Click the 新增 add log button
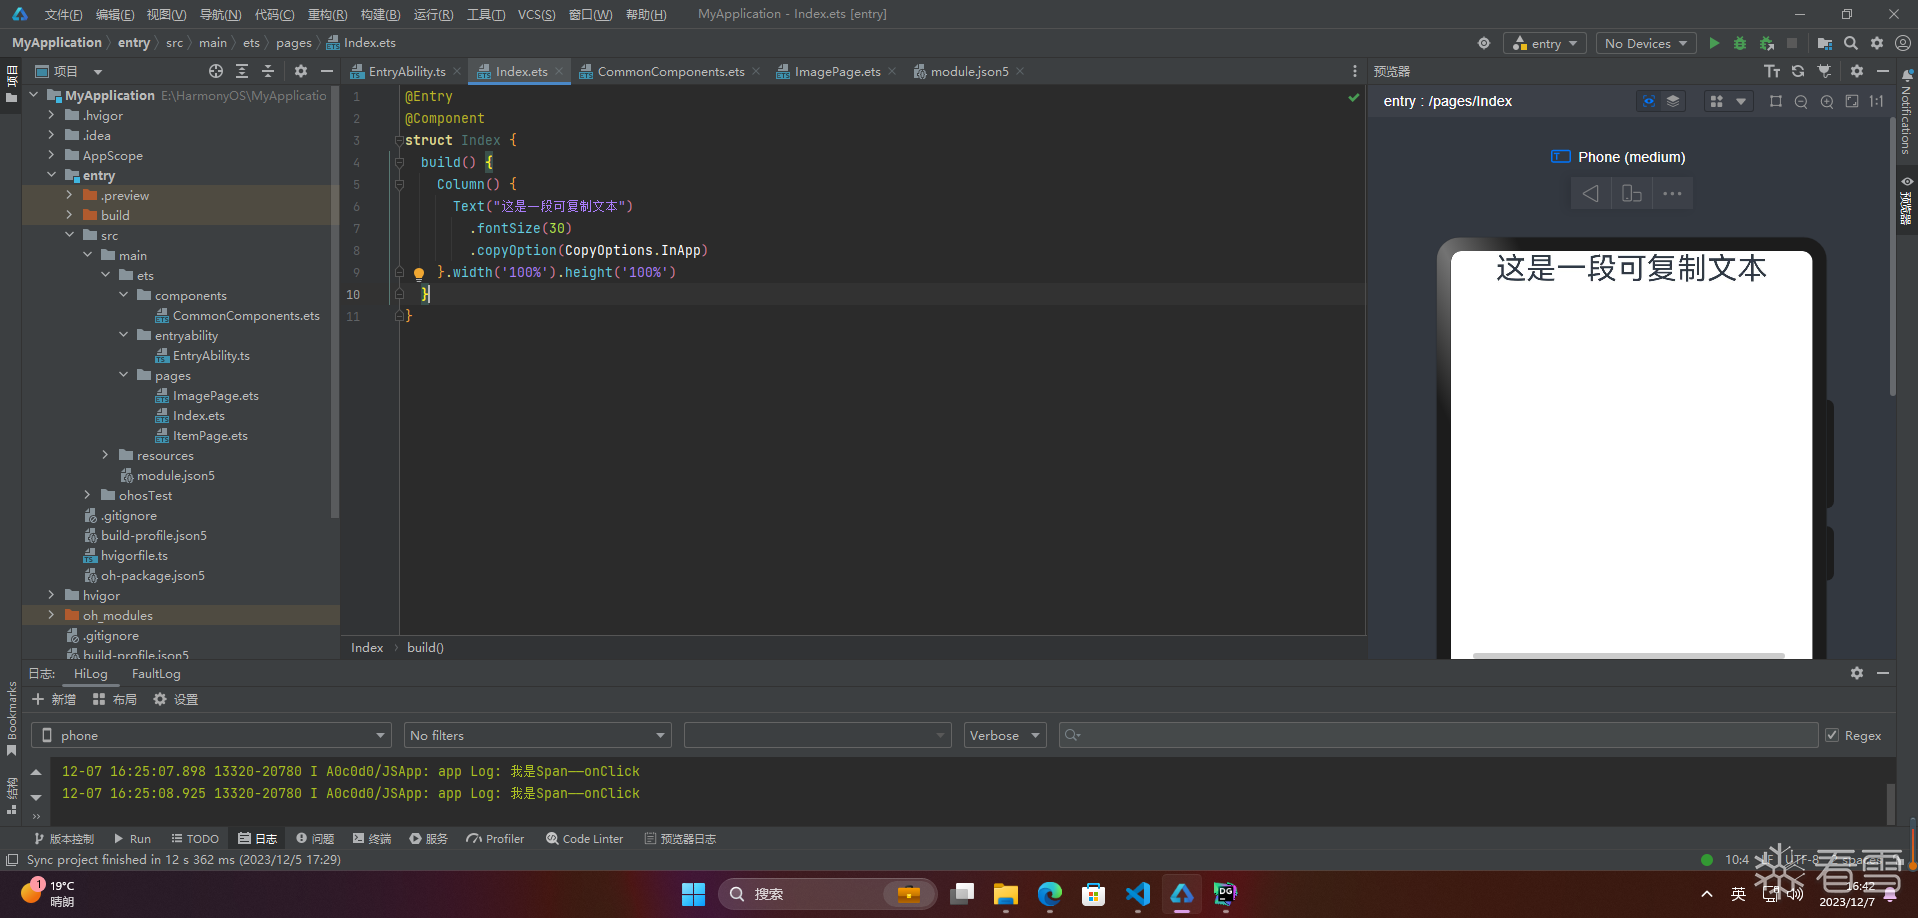 54,699
